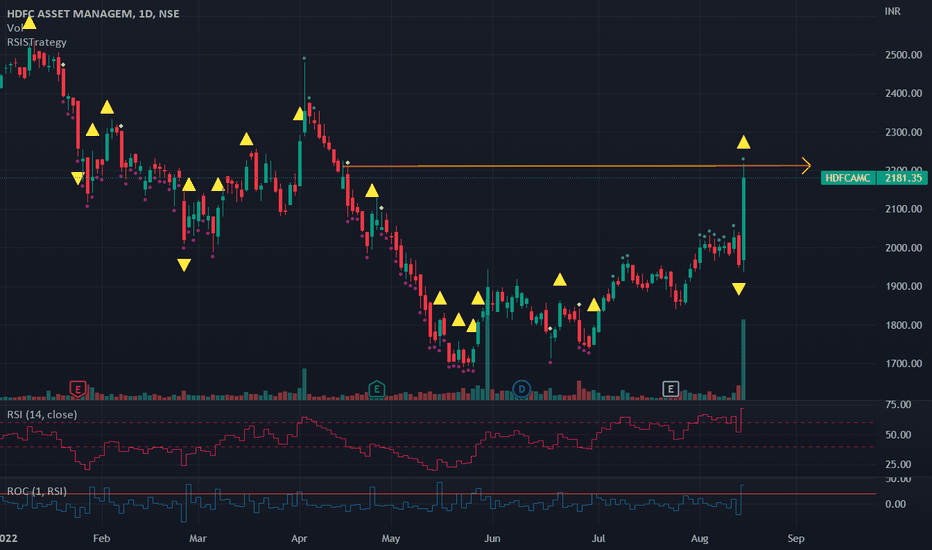Screen dimensions: 932x550
Task: Click the yellow up-triangle in mid-June
Action: point(560,279)
